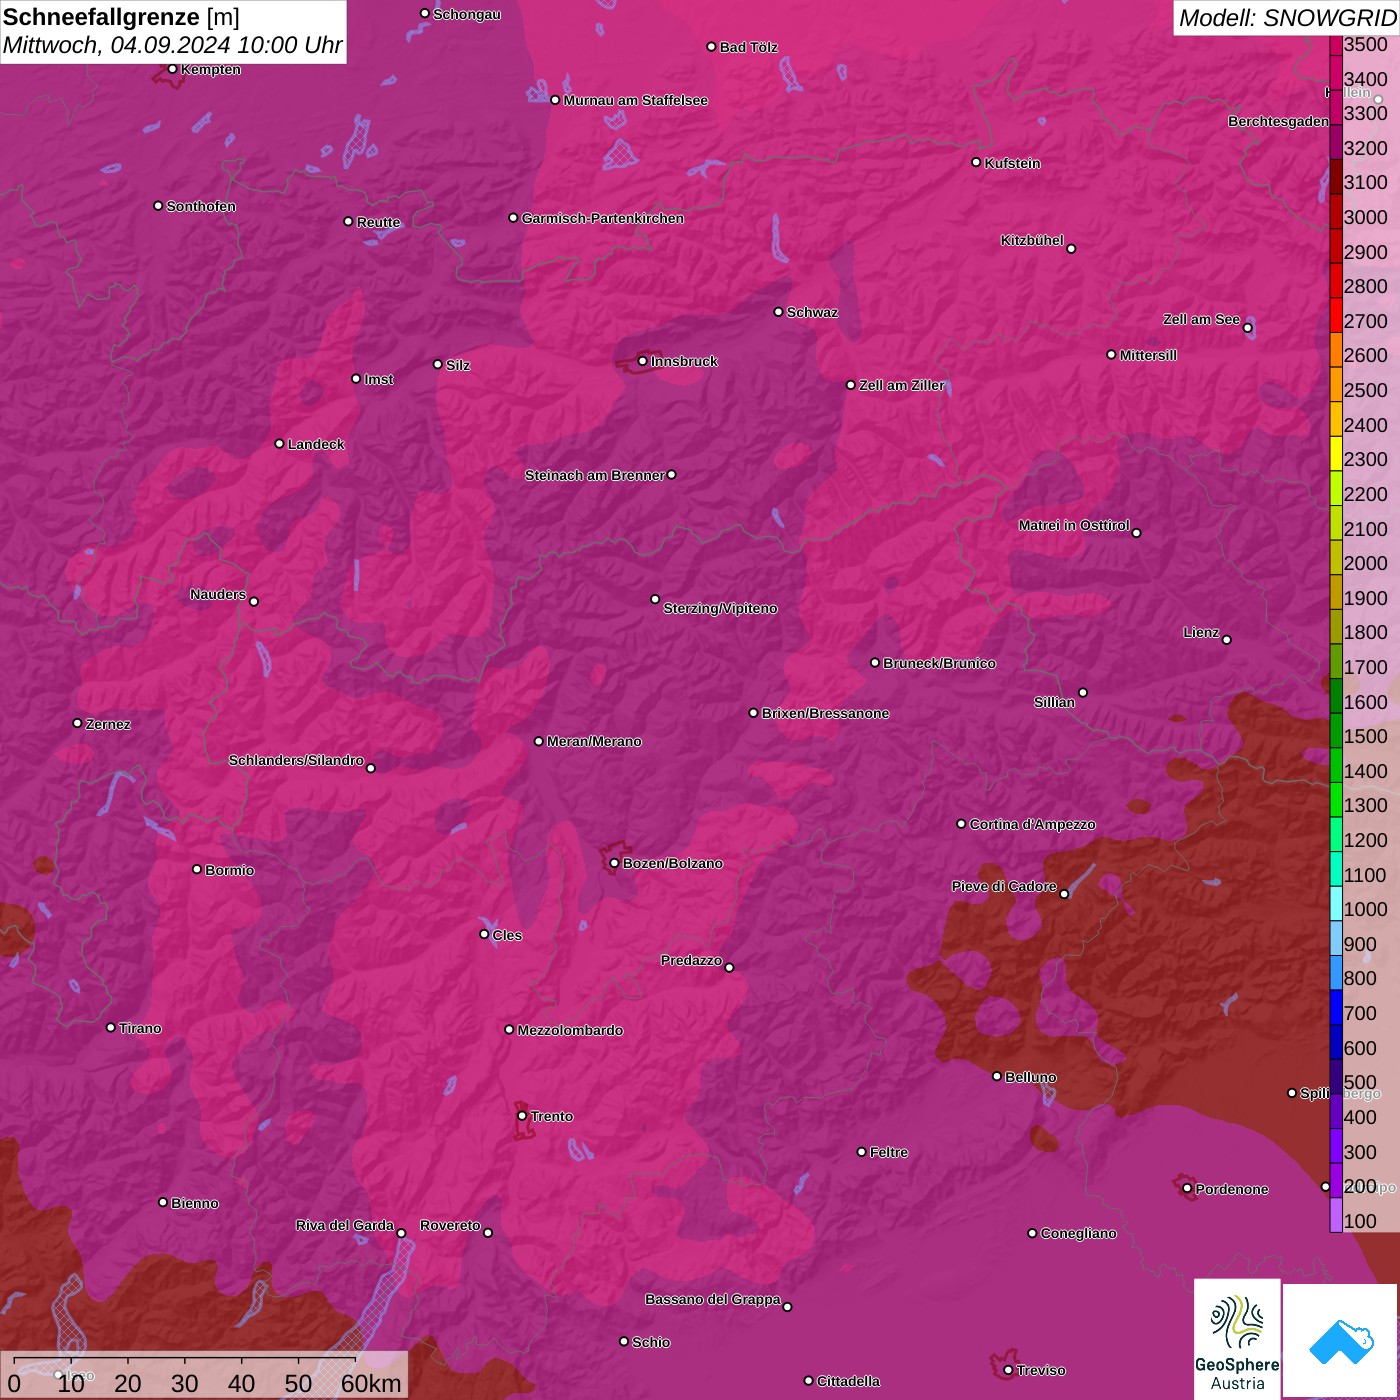Image resolution: width=1400 pixels, height=1400 pixels.
Task: Select the Schwaz label
Action: click(812, 312)
